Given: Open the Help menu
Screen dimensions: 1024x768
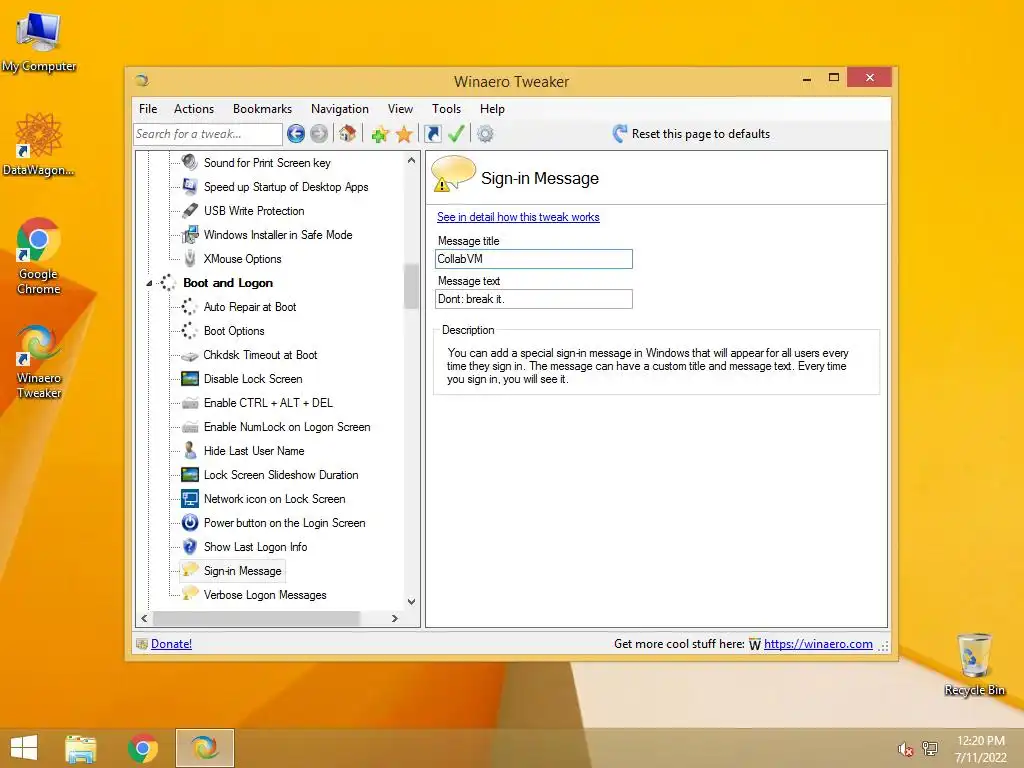Looking at the screenshot, I should click(x=492, y=109).
